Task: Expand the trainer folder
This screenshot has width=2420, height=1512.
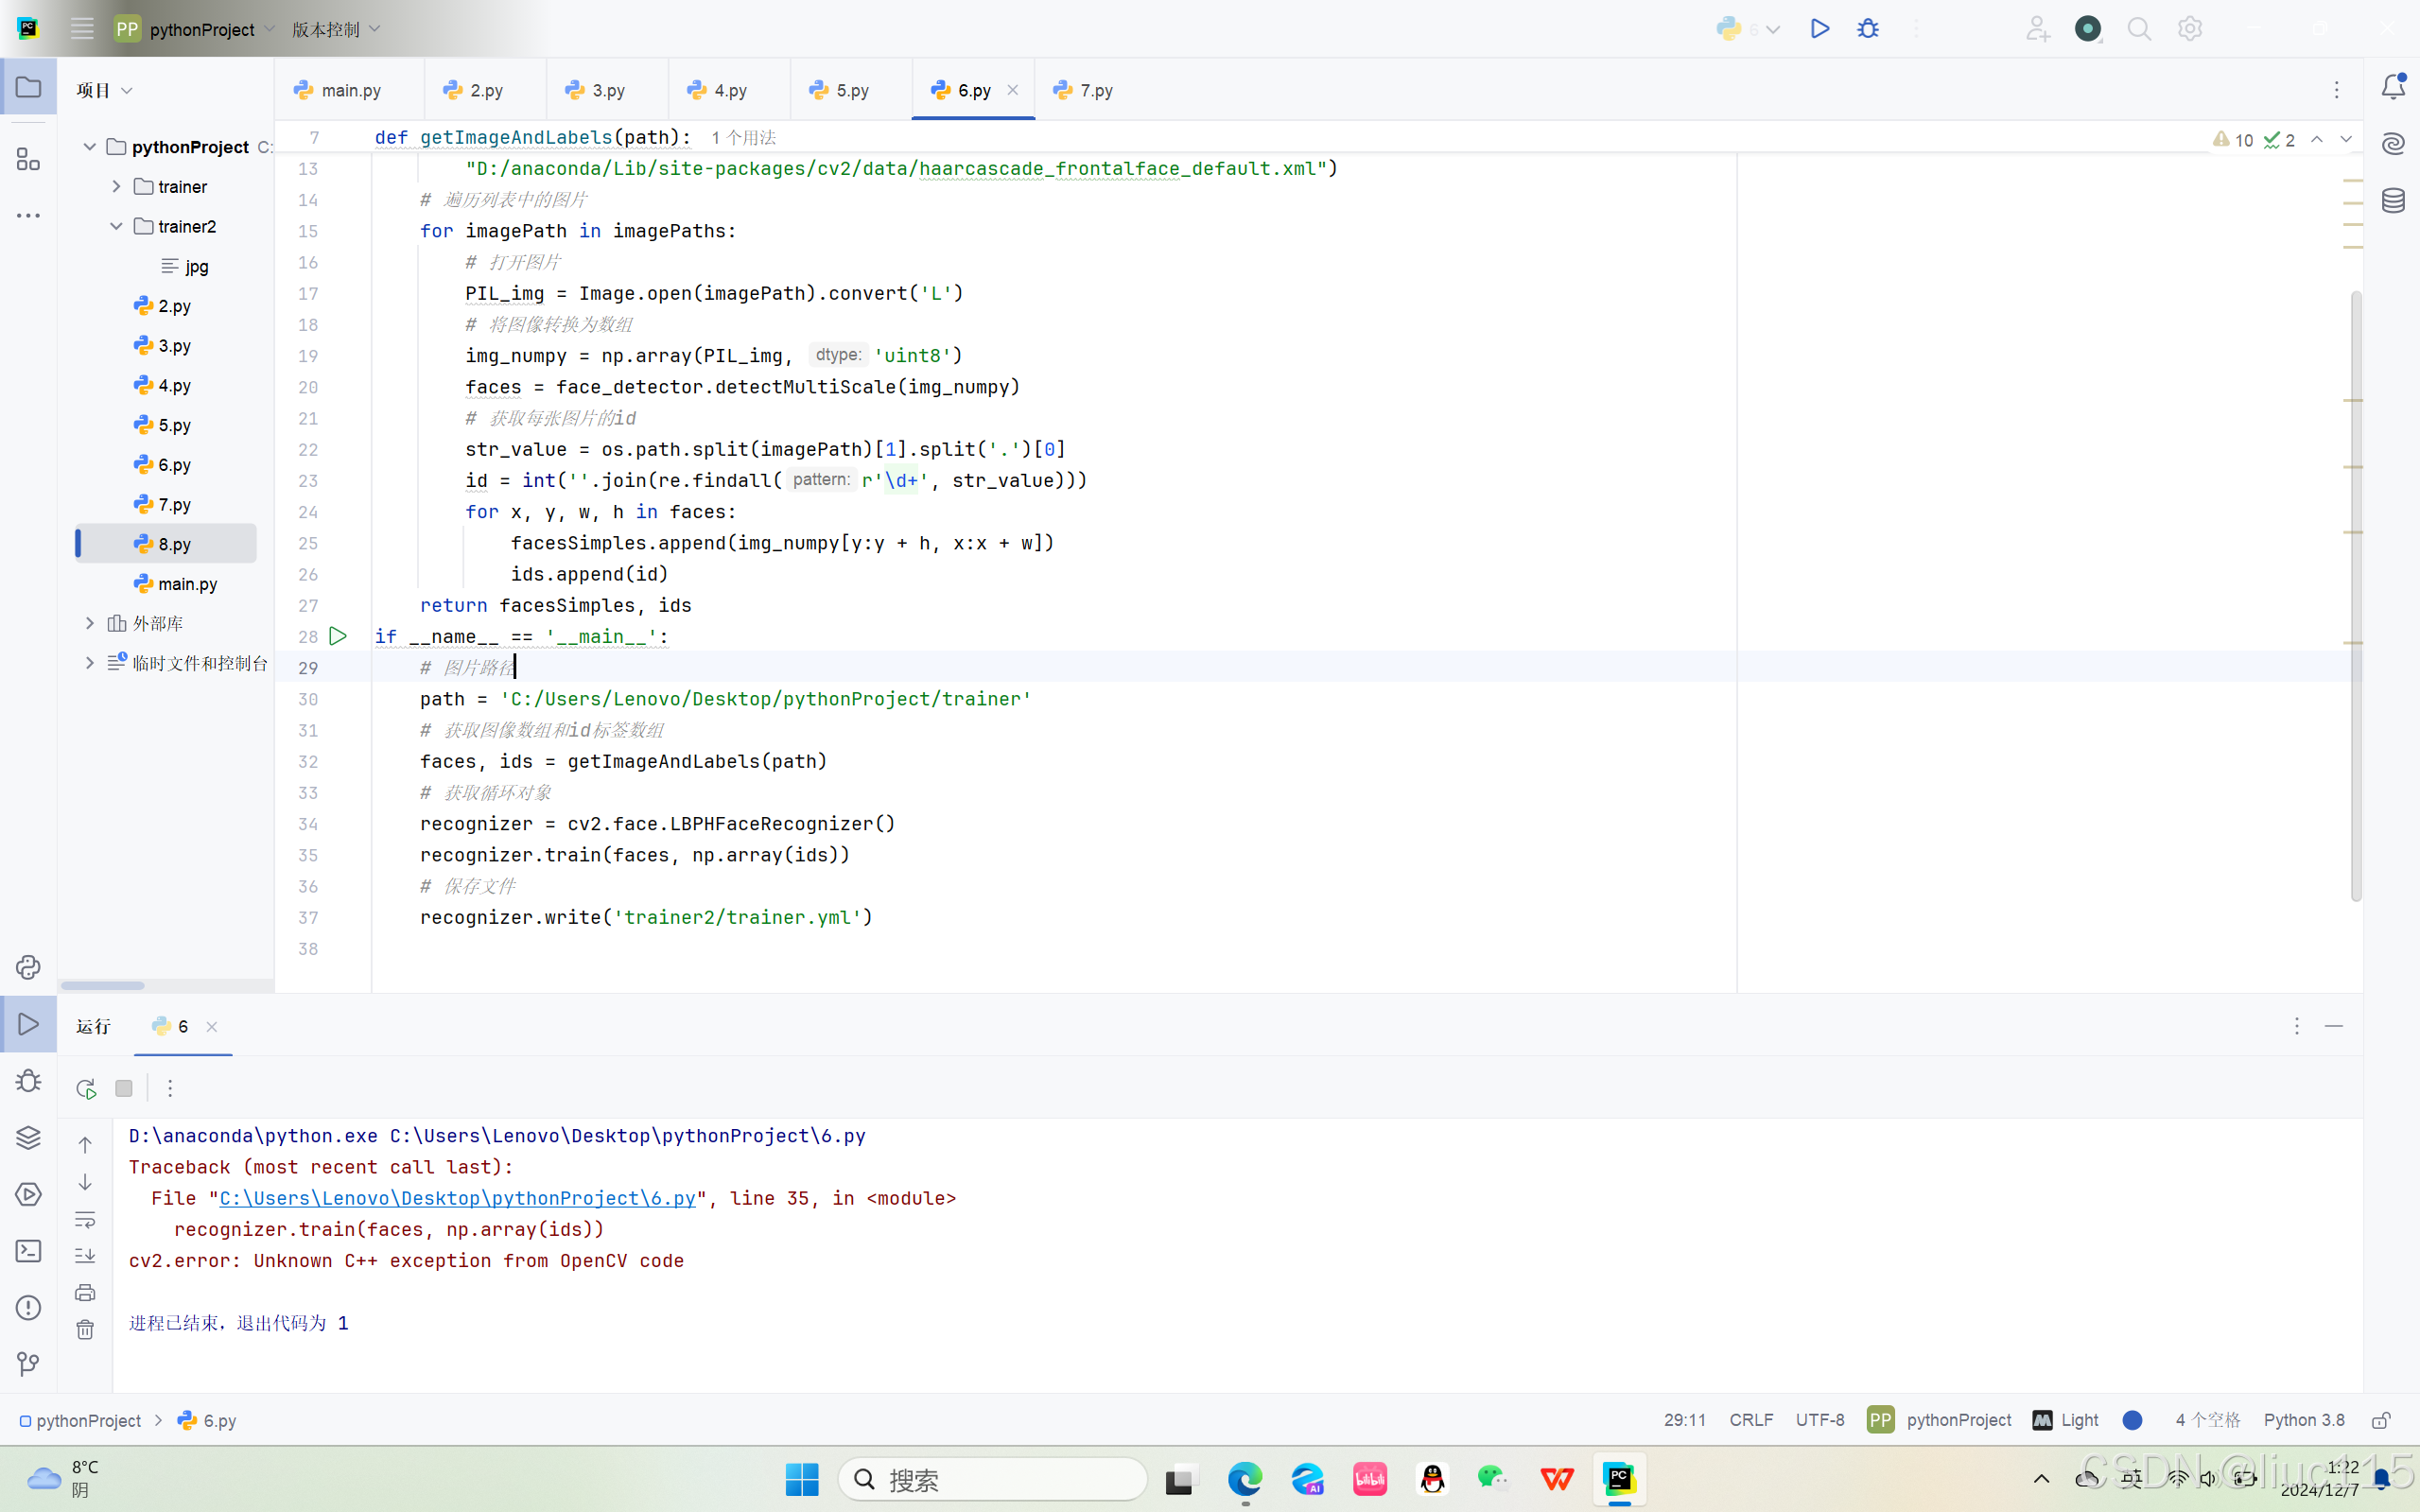Action: [116, 187]
